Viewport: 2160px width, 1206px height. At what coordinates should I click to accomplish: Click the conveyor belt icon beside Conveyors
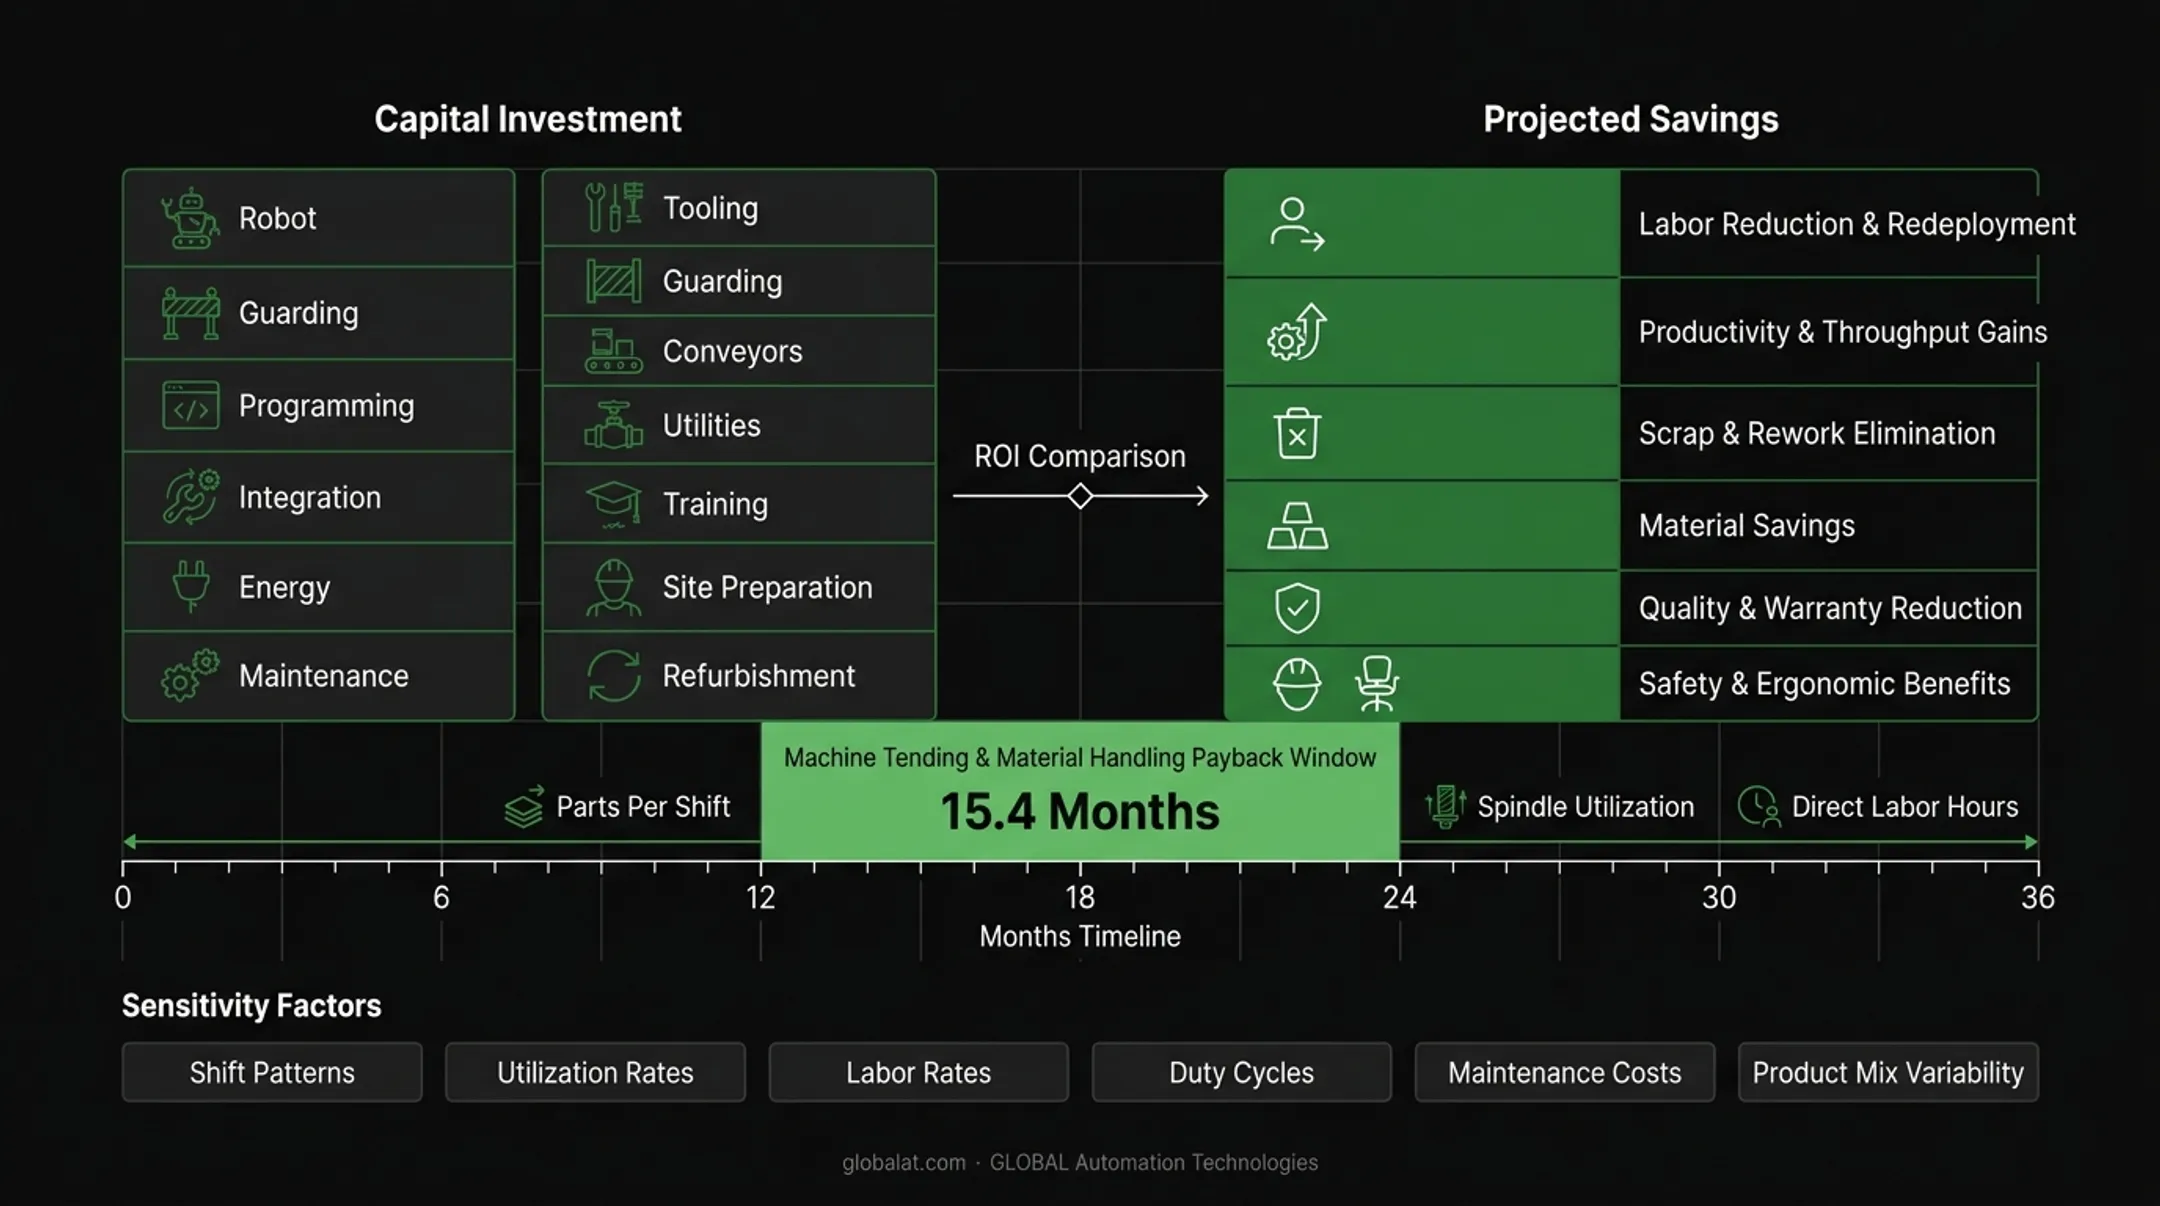point(613,351)
